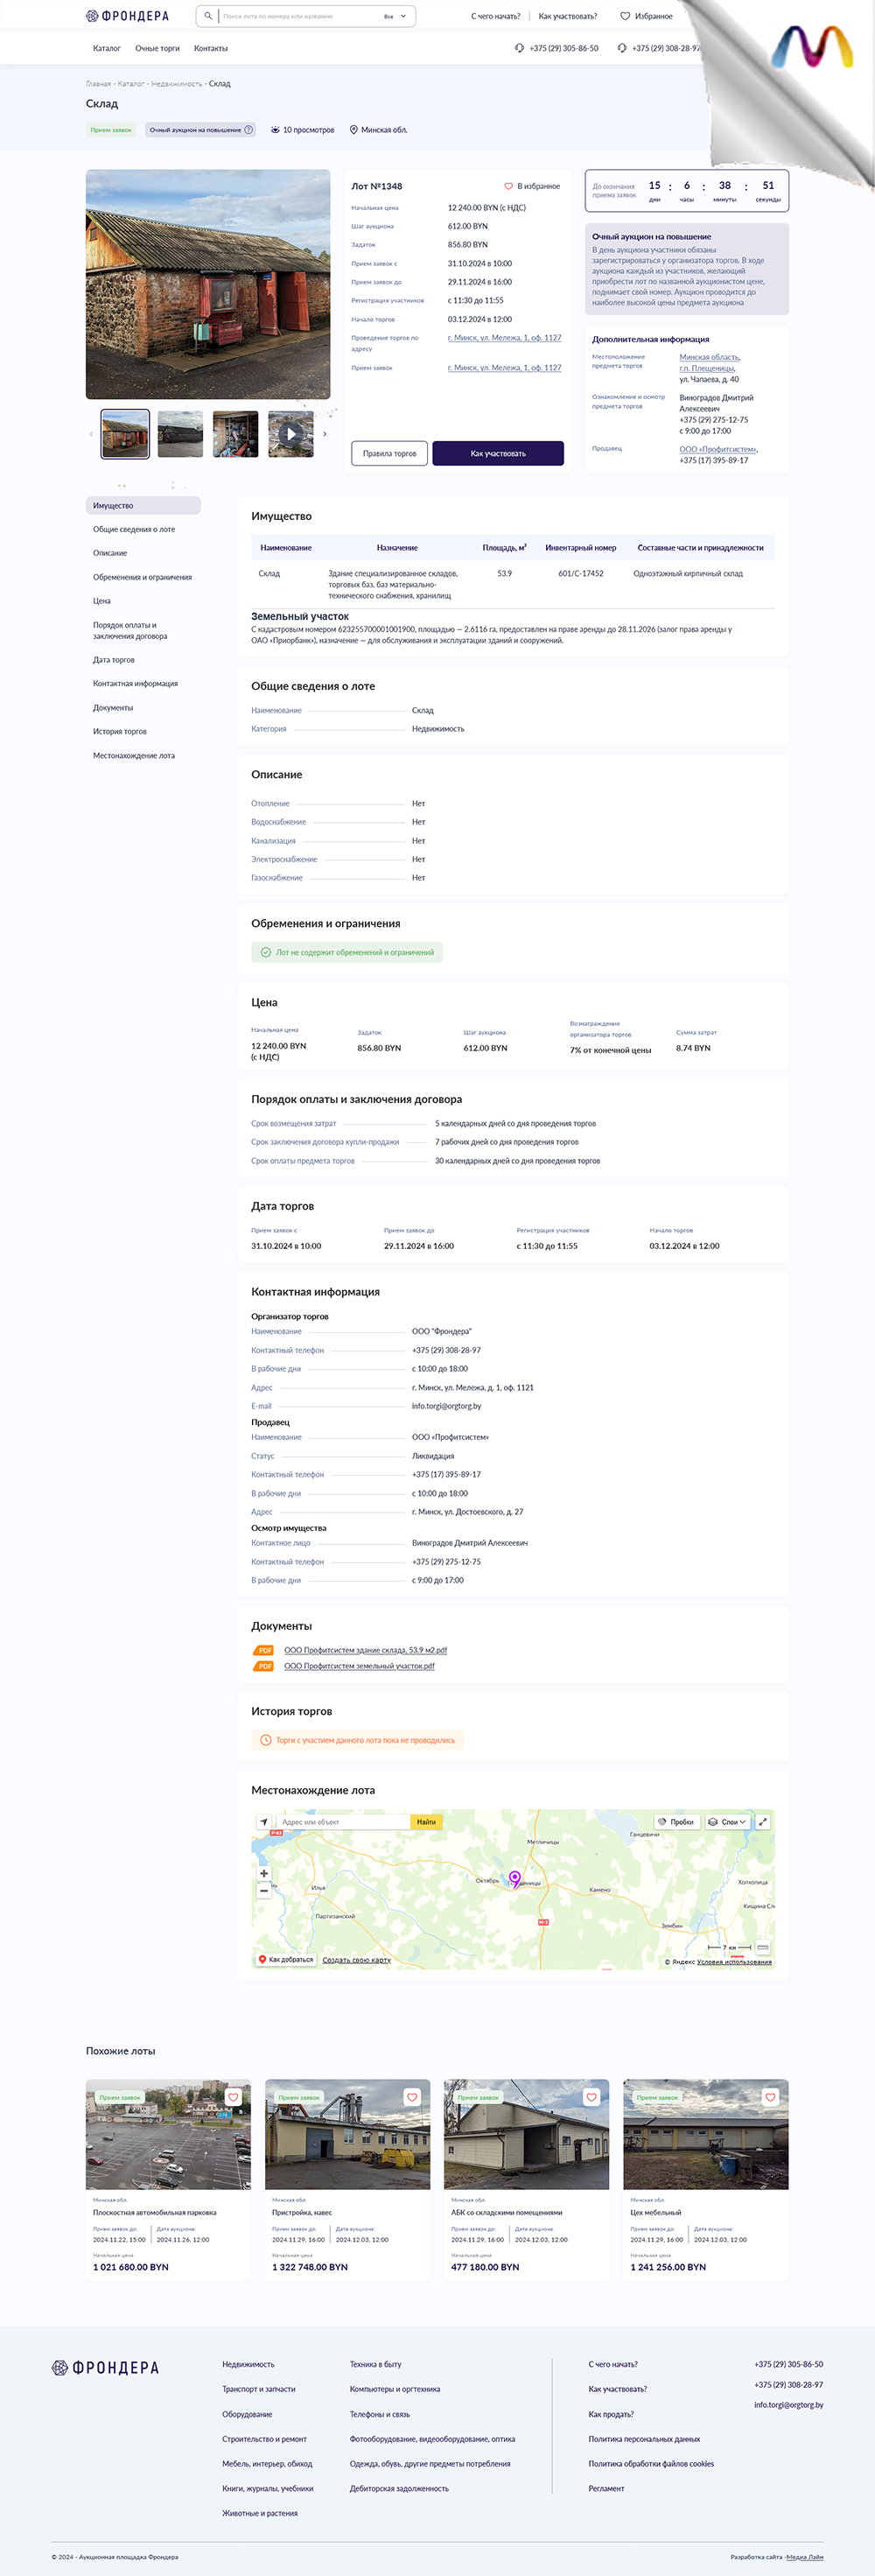Click the 'Правила торгов' button

point(389,453)
